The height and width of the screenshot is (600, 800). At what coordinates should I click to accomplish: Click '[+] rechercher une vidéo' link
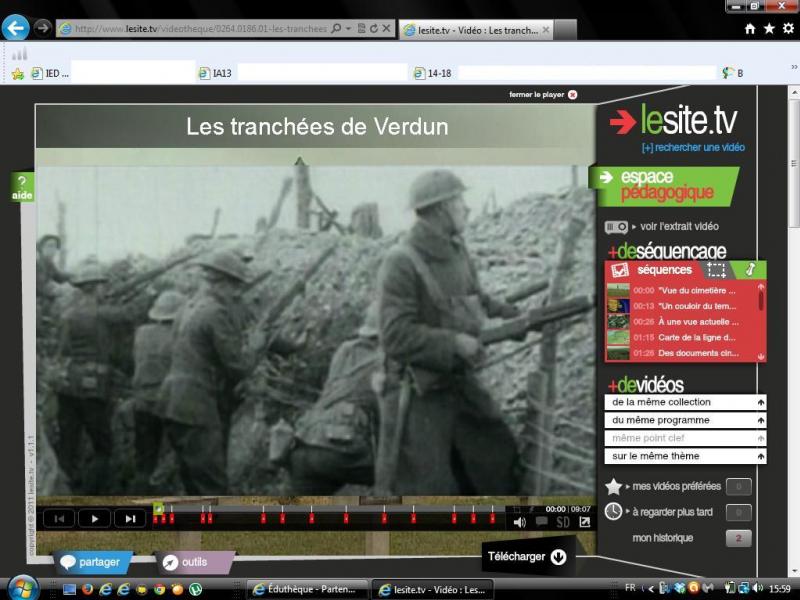point(693,147)
